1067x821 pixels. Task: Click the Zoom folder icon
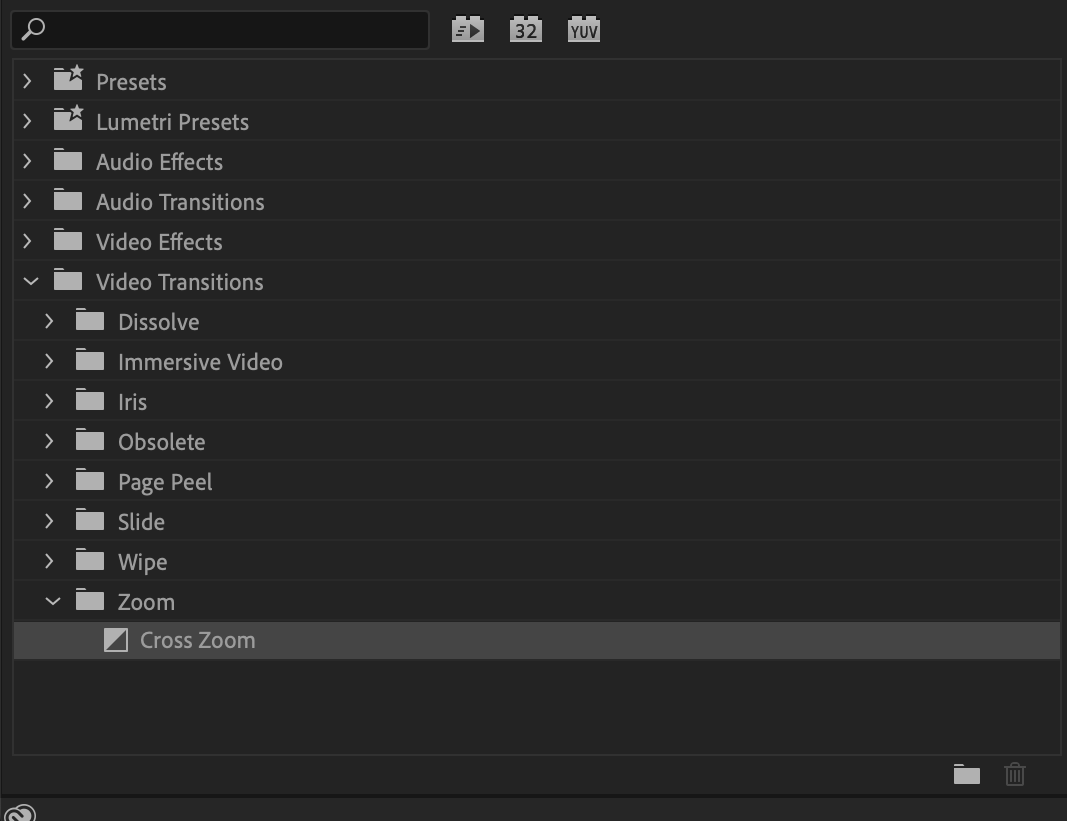tap(90, 600)
